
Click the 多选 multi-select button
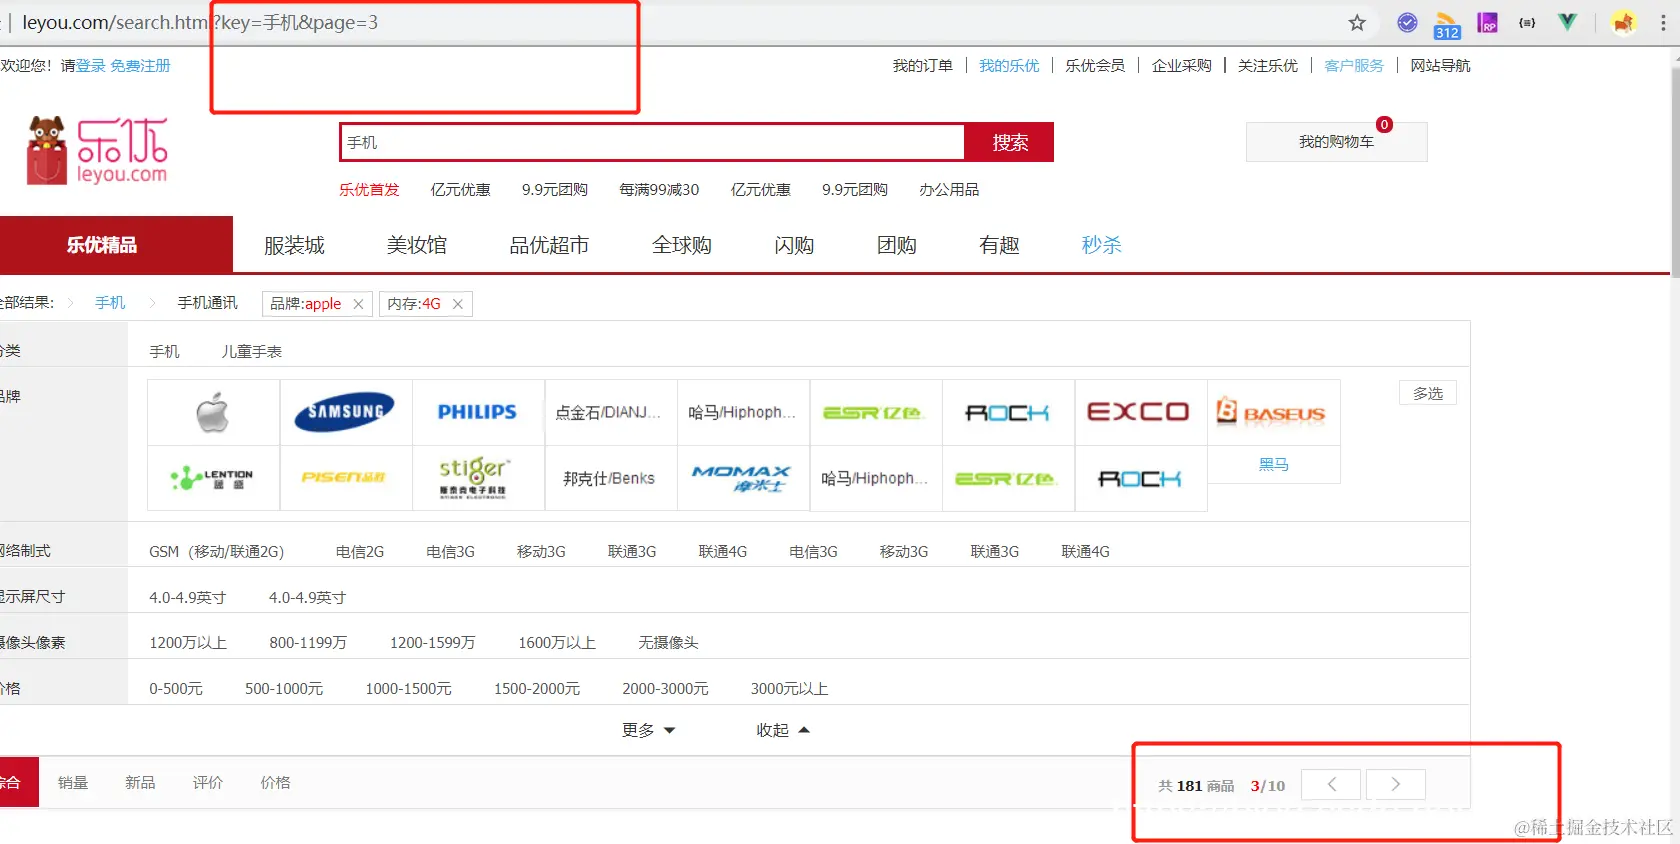(x=1427, y=394)
